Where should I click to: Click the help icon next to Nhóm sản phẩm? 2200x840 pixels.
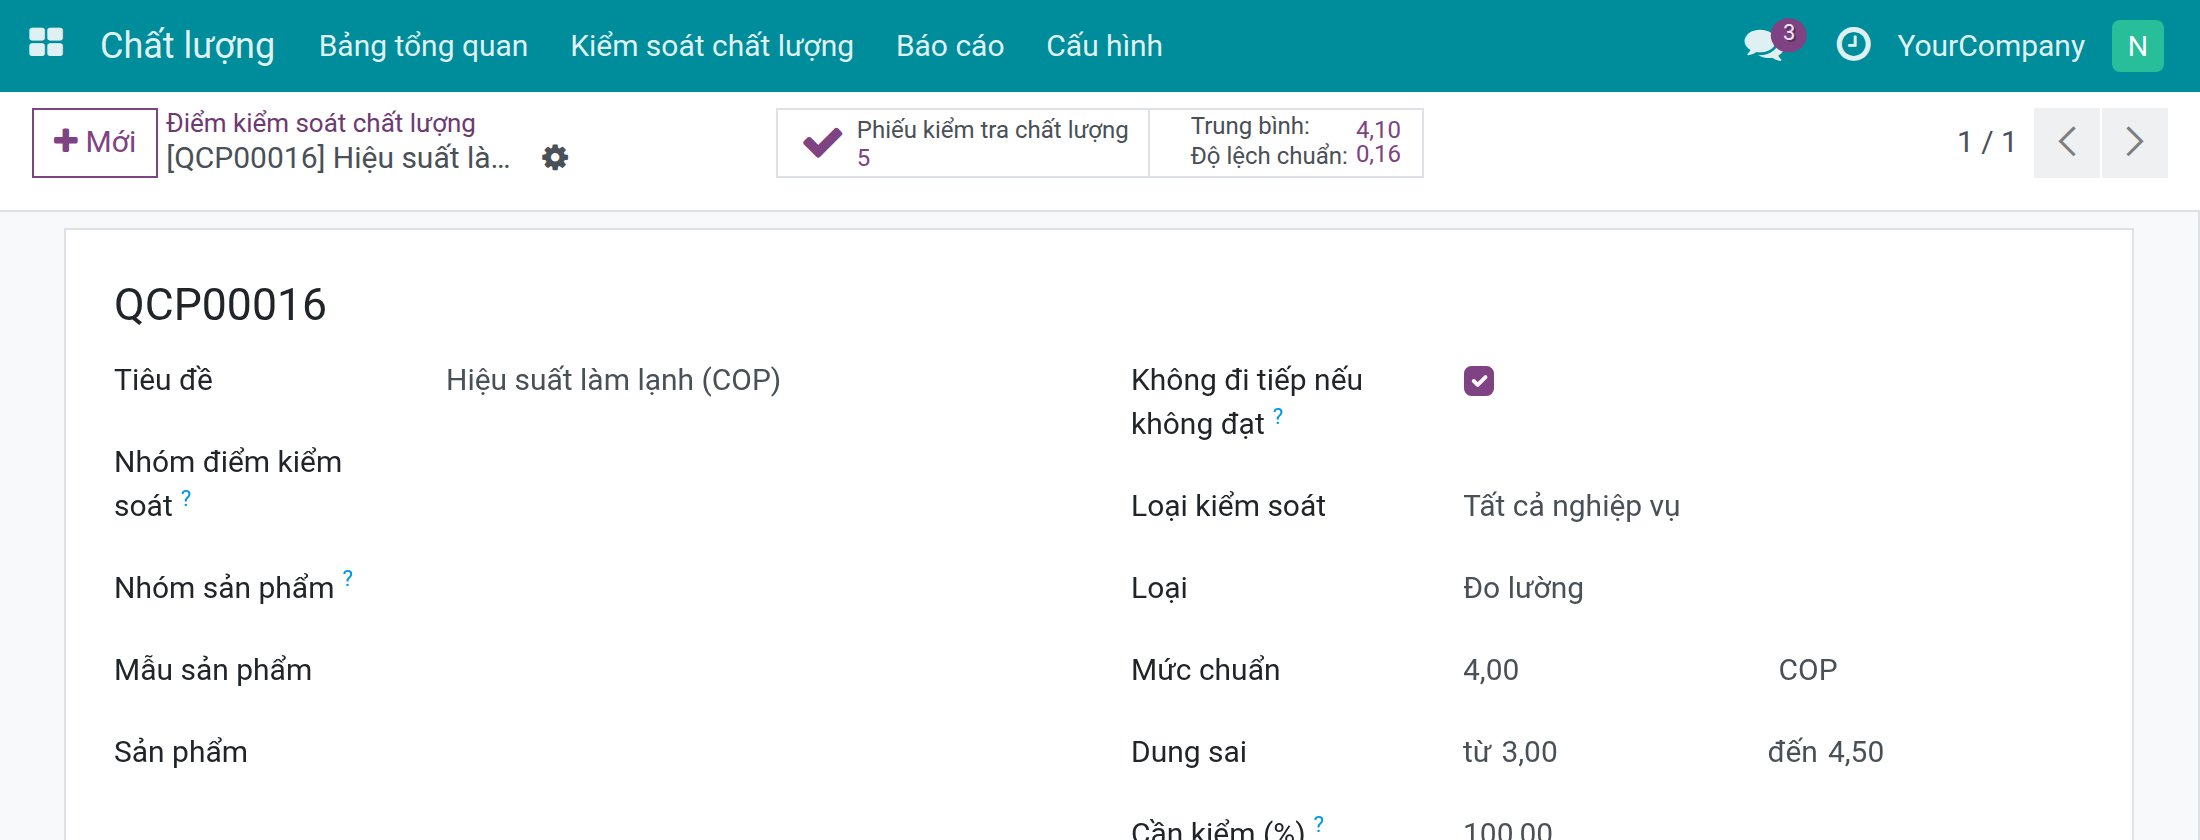(x=348, y=578)
